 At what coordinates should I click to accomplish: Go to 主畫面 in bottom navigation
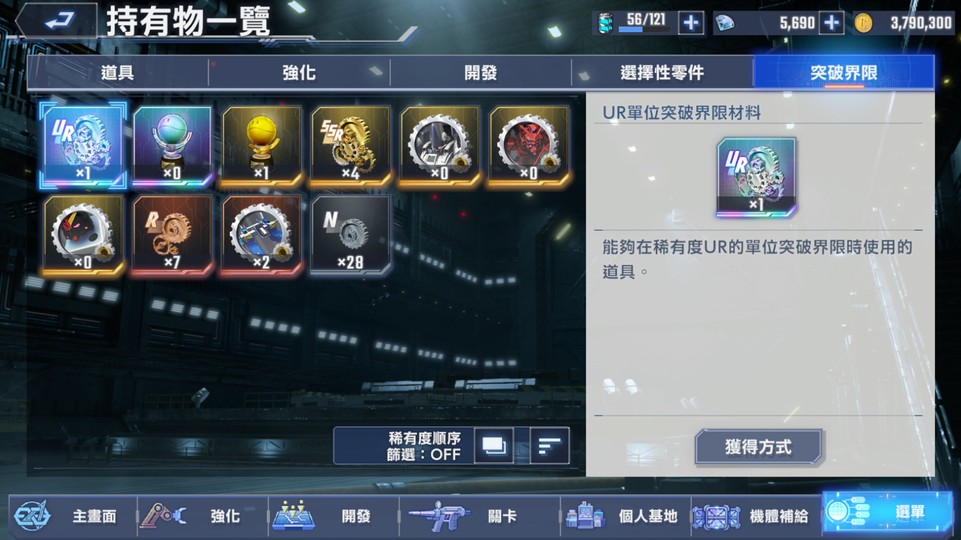pyautogui.click(x=72, y=516)
